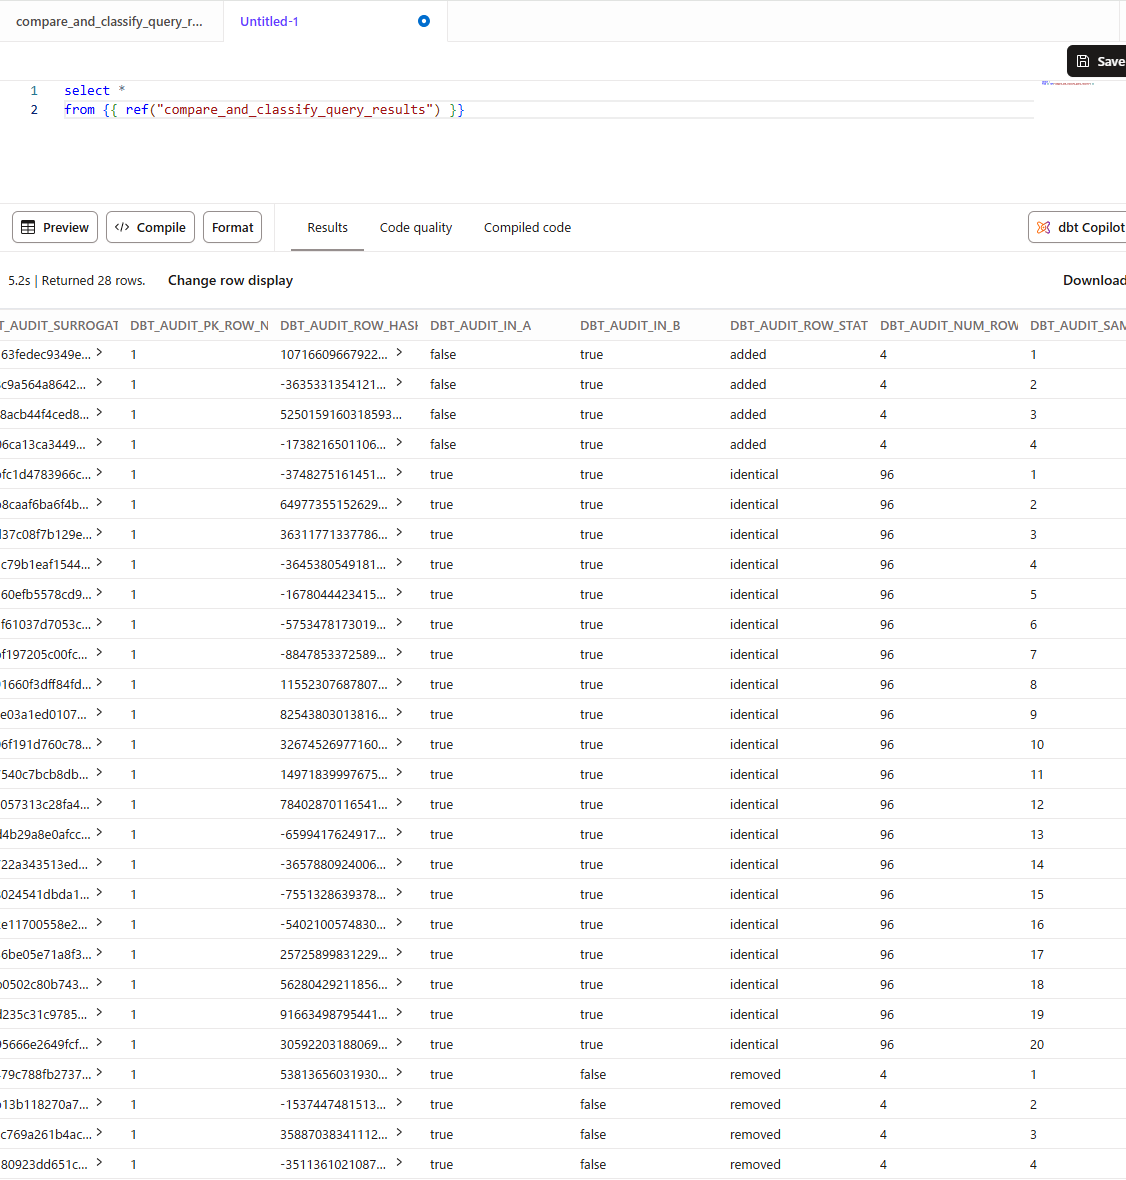This screenshot has height=1180, width=1126.
Task: Click the table icon in Preview button
Action: (28, 227)
